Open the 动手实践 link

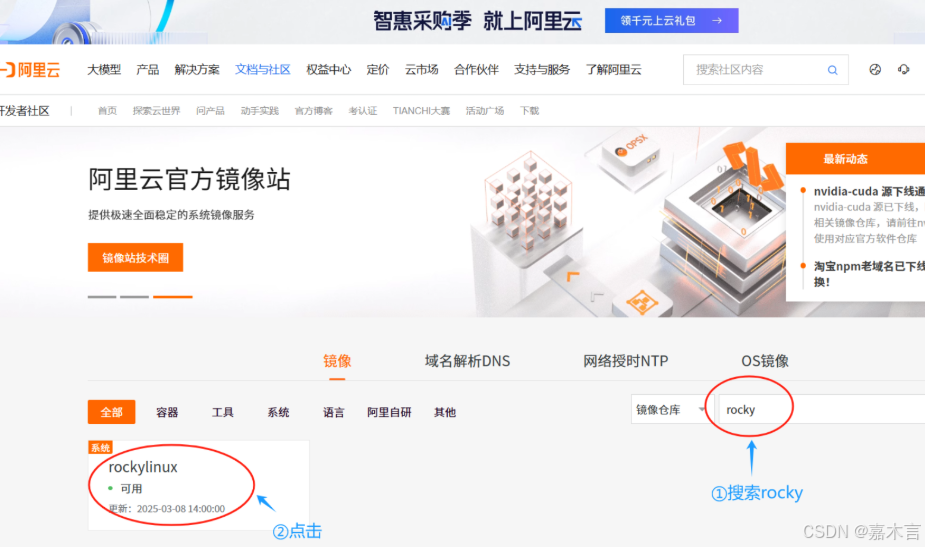(x=260, y=111)
